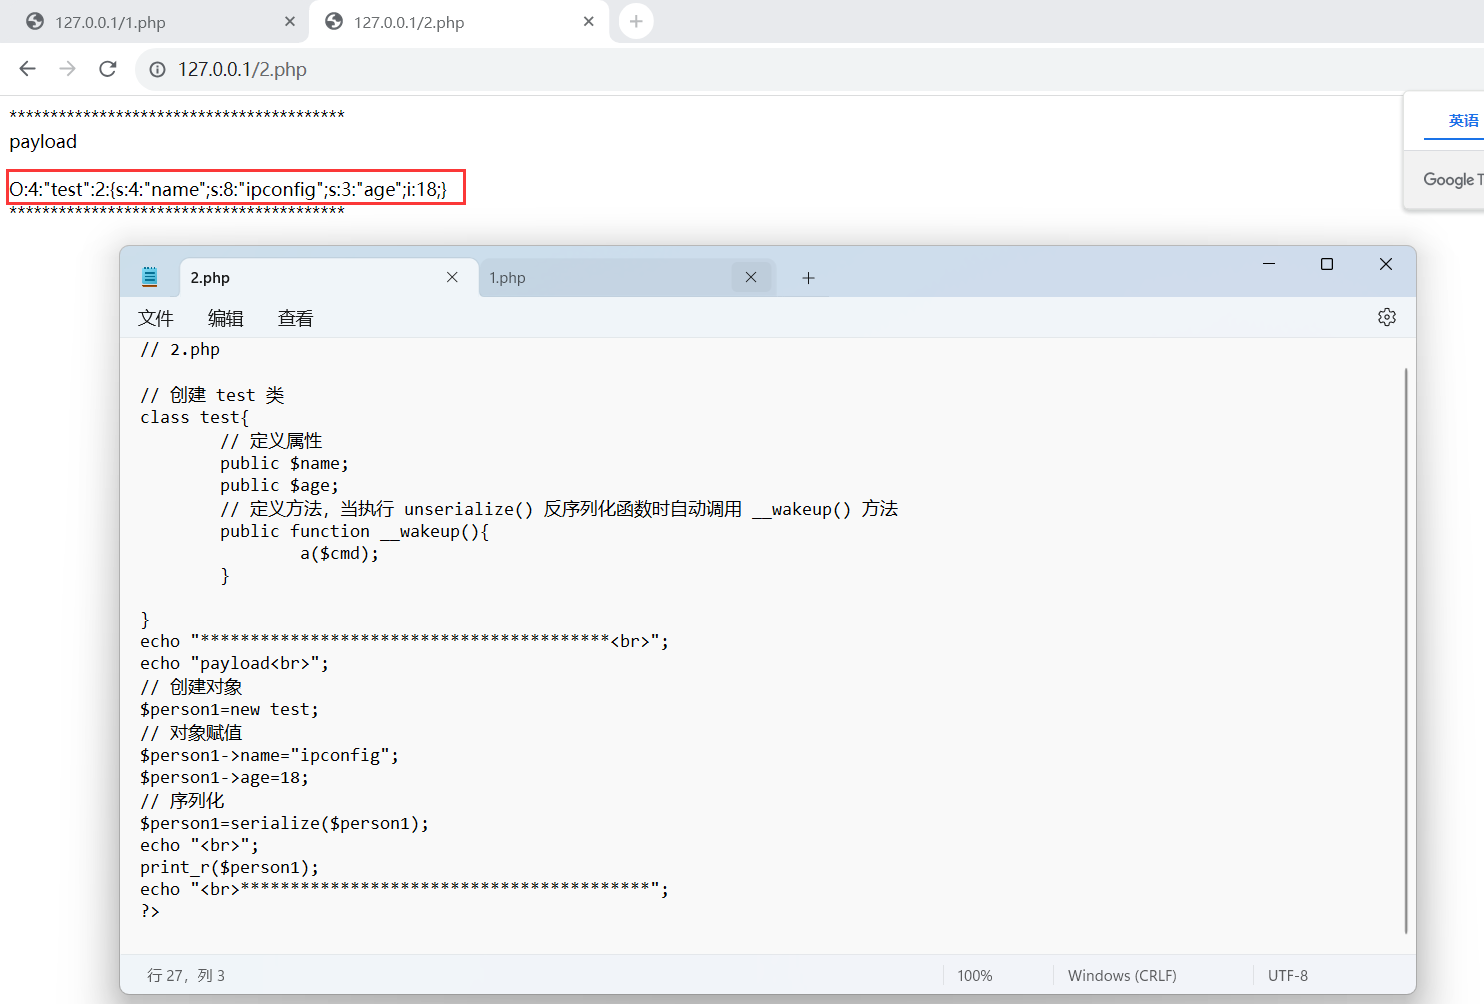
Task: Close the 2.php Notepad tab
Action: [452, 277]
